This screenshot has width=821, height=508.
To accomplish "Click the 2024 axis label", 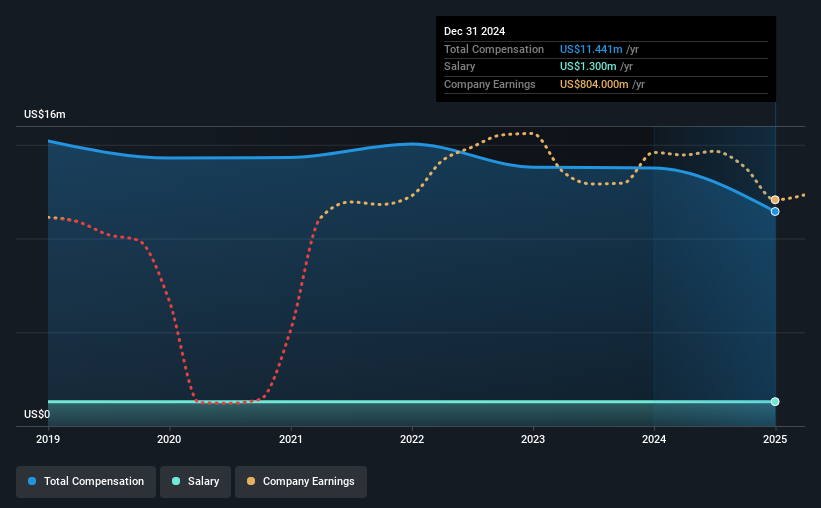I will pyautogui.click(x=654, y=439).
